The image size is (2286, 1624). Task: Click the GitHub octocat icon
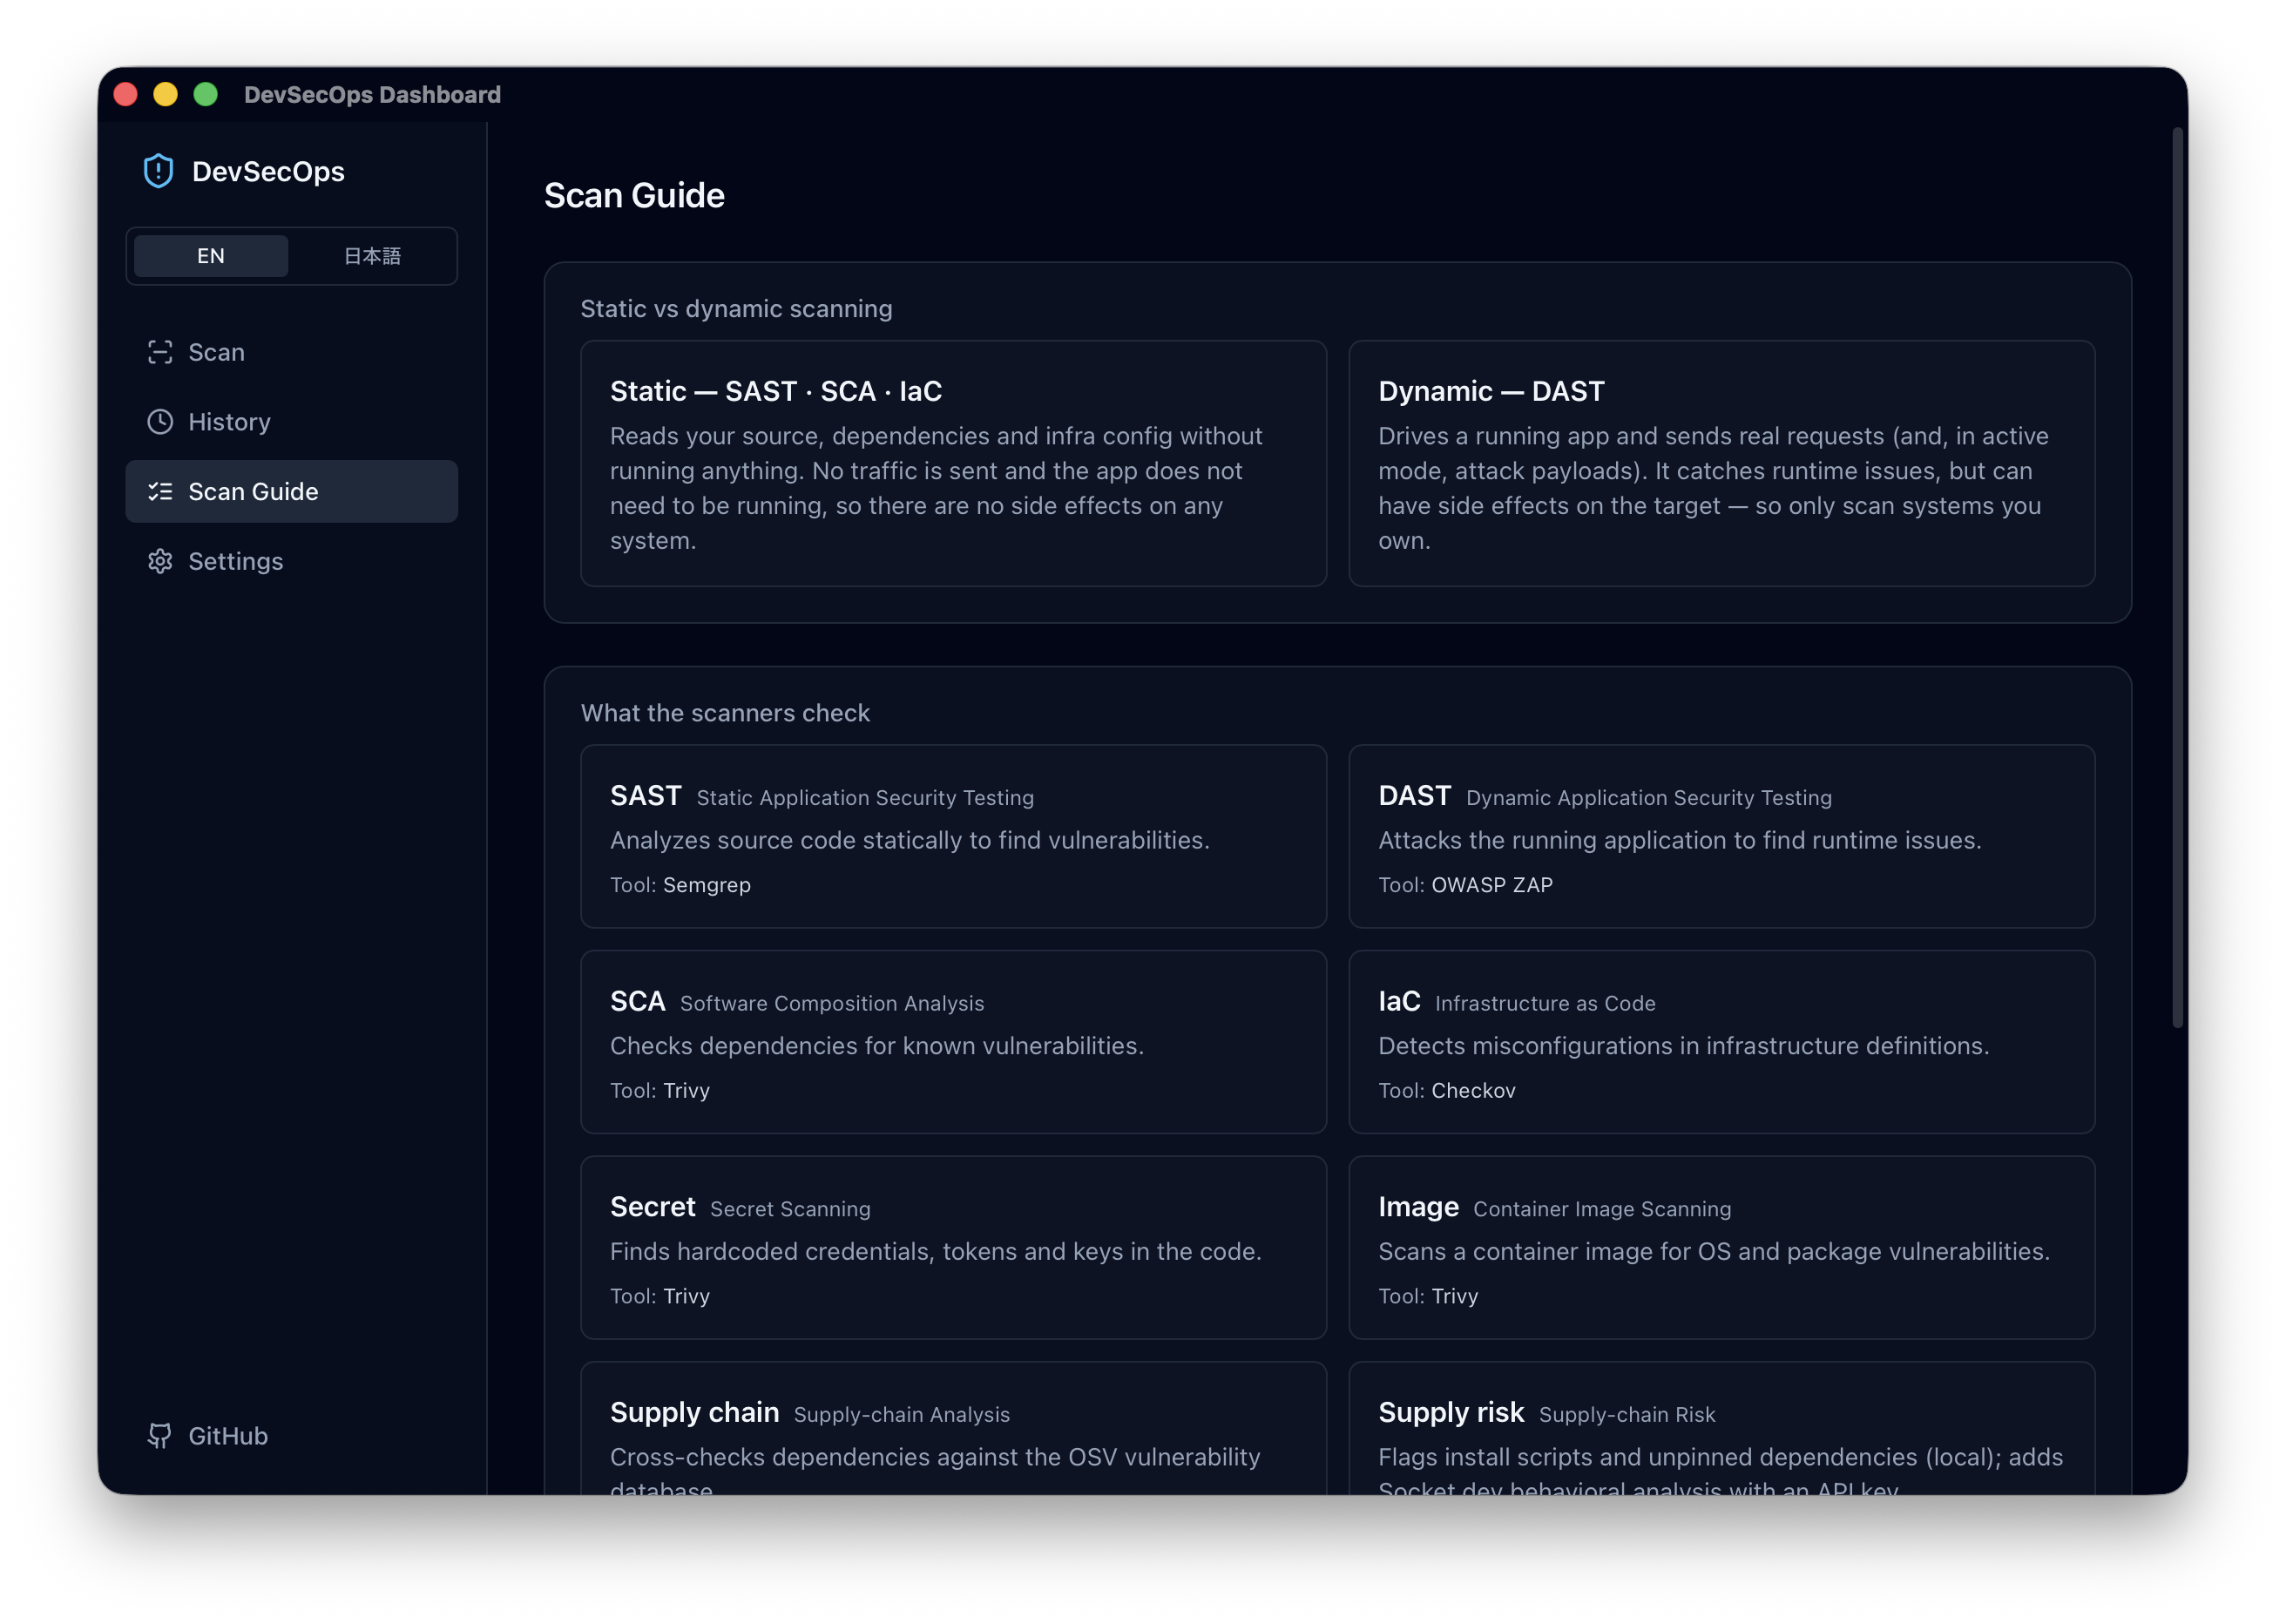point(160,1436)
